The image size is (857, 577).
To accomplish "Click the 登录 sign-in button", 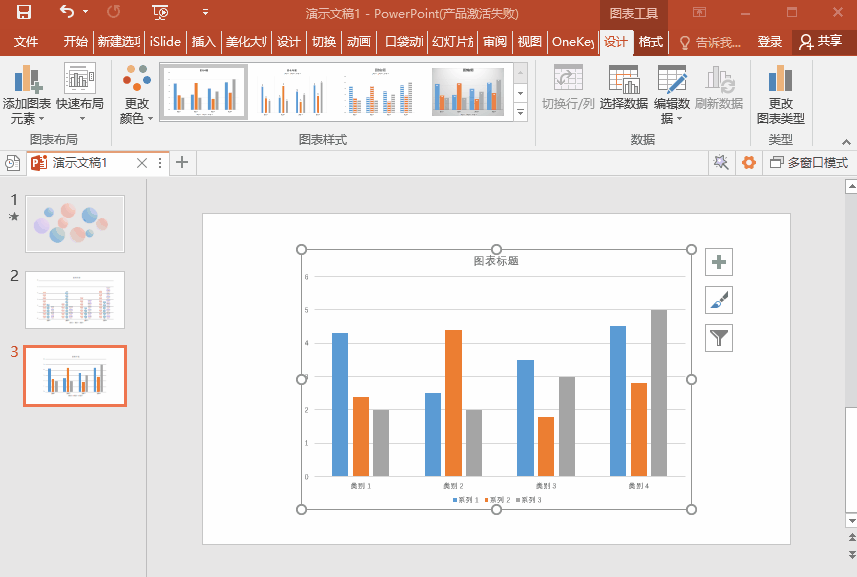I will (x=770, y=42).
